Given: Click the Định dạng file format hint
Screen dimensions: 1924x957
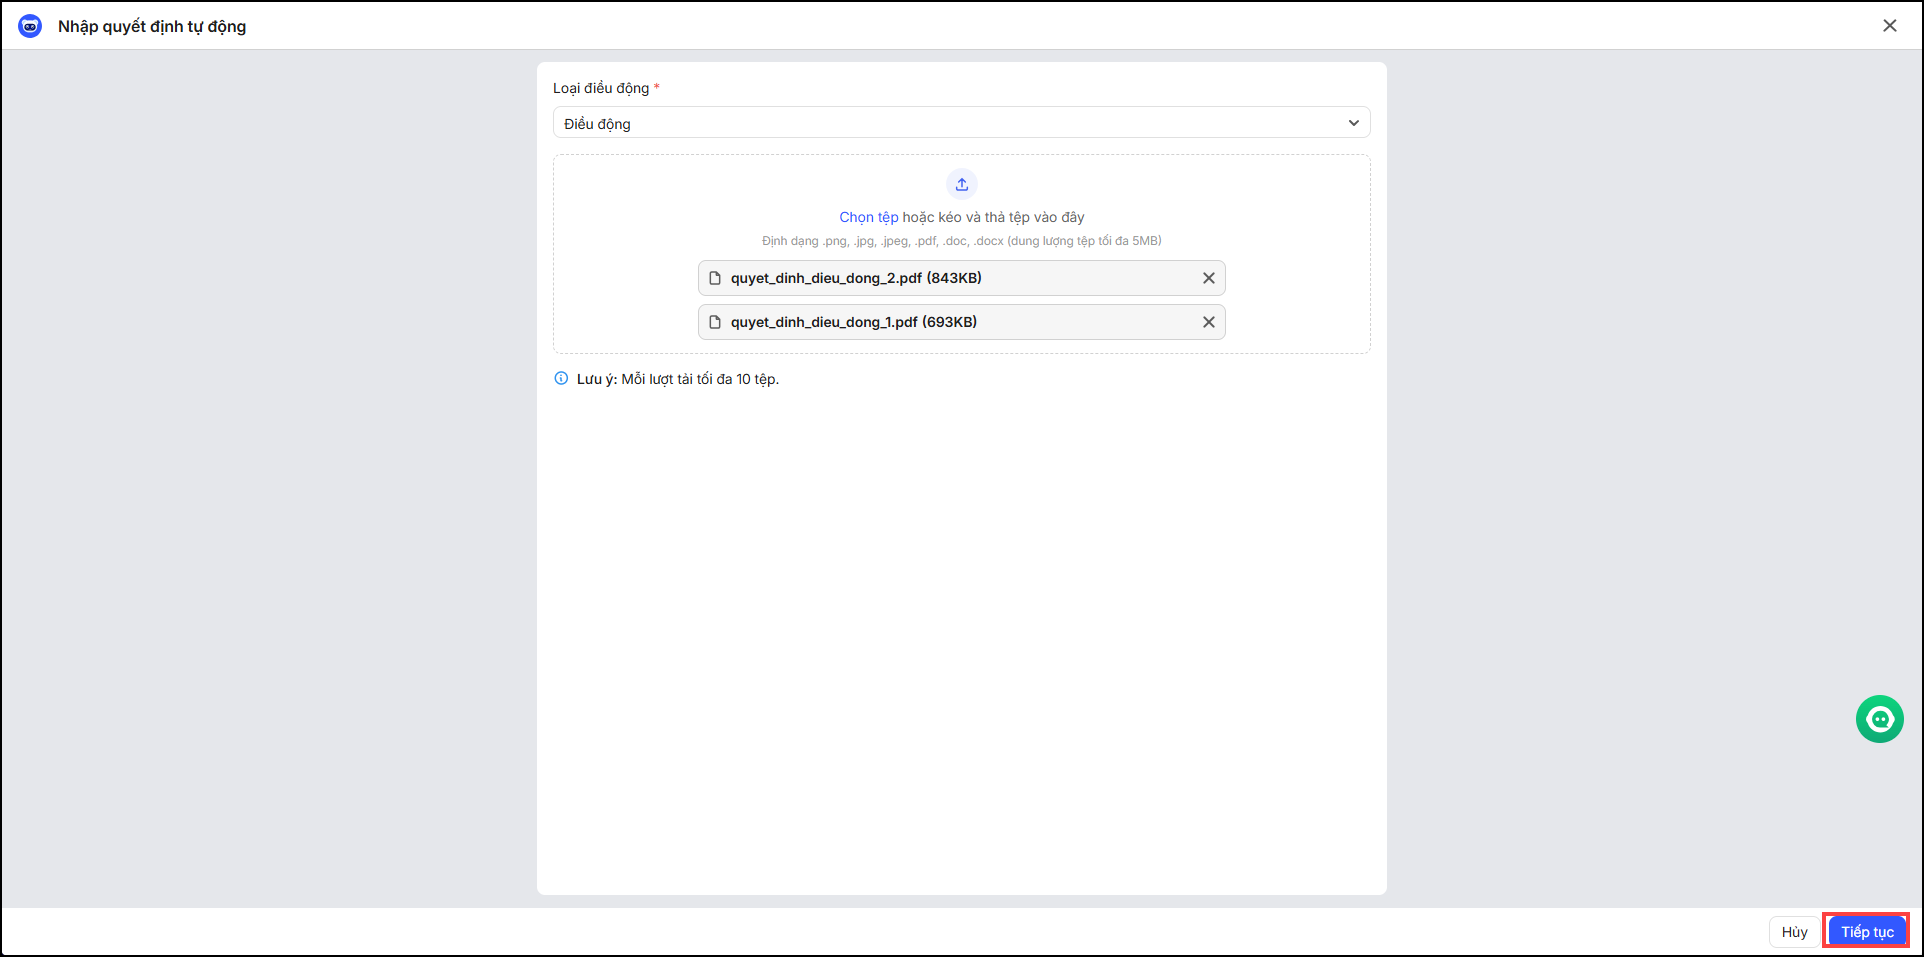Looking at the screenshot, I should pyautogui.click(x=961, y=241).
